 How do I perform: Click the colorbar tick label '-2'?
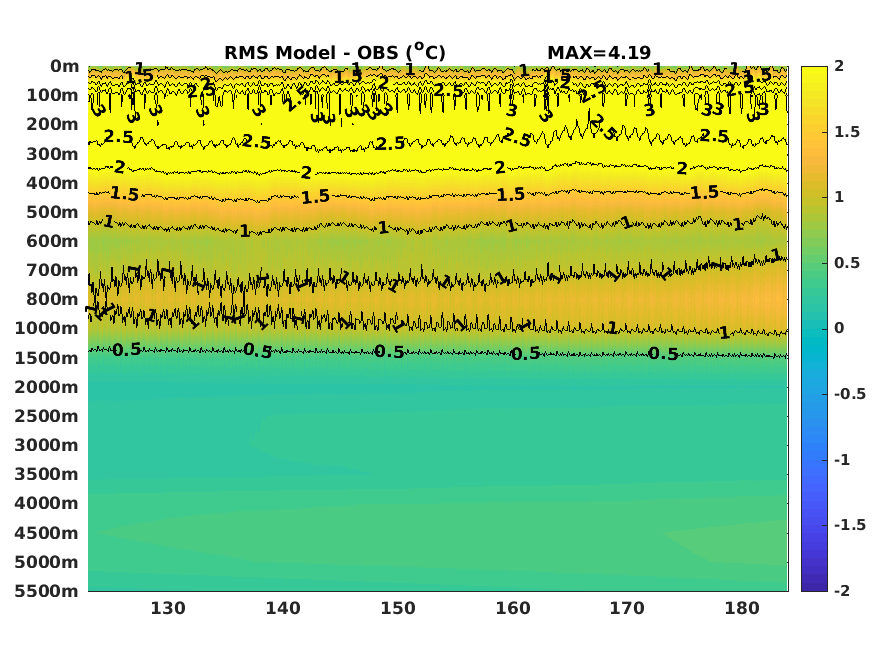pos(842,591)
